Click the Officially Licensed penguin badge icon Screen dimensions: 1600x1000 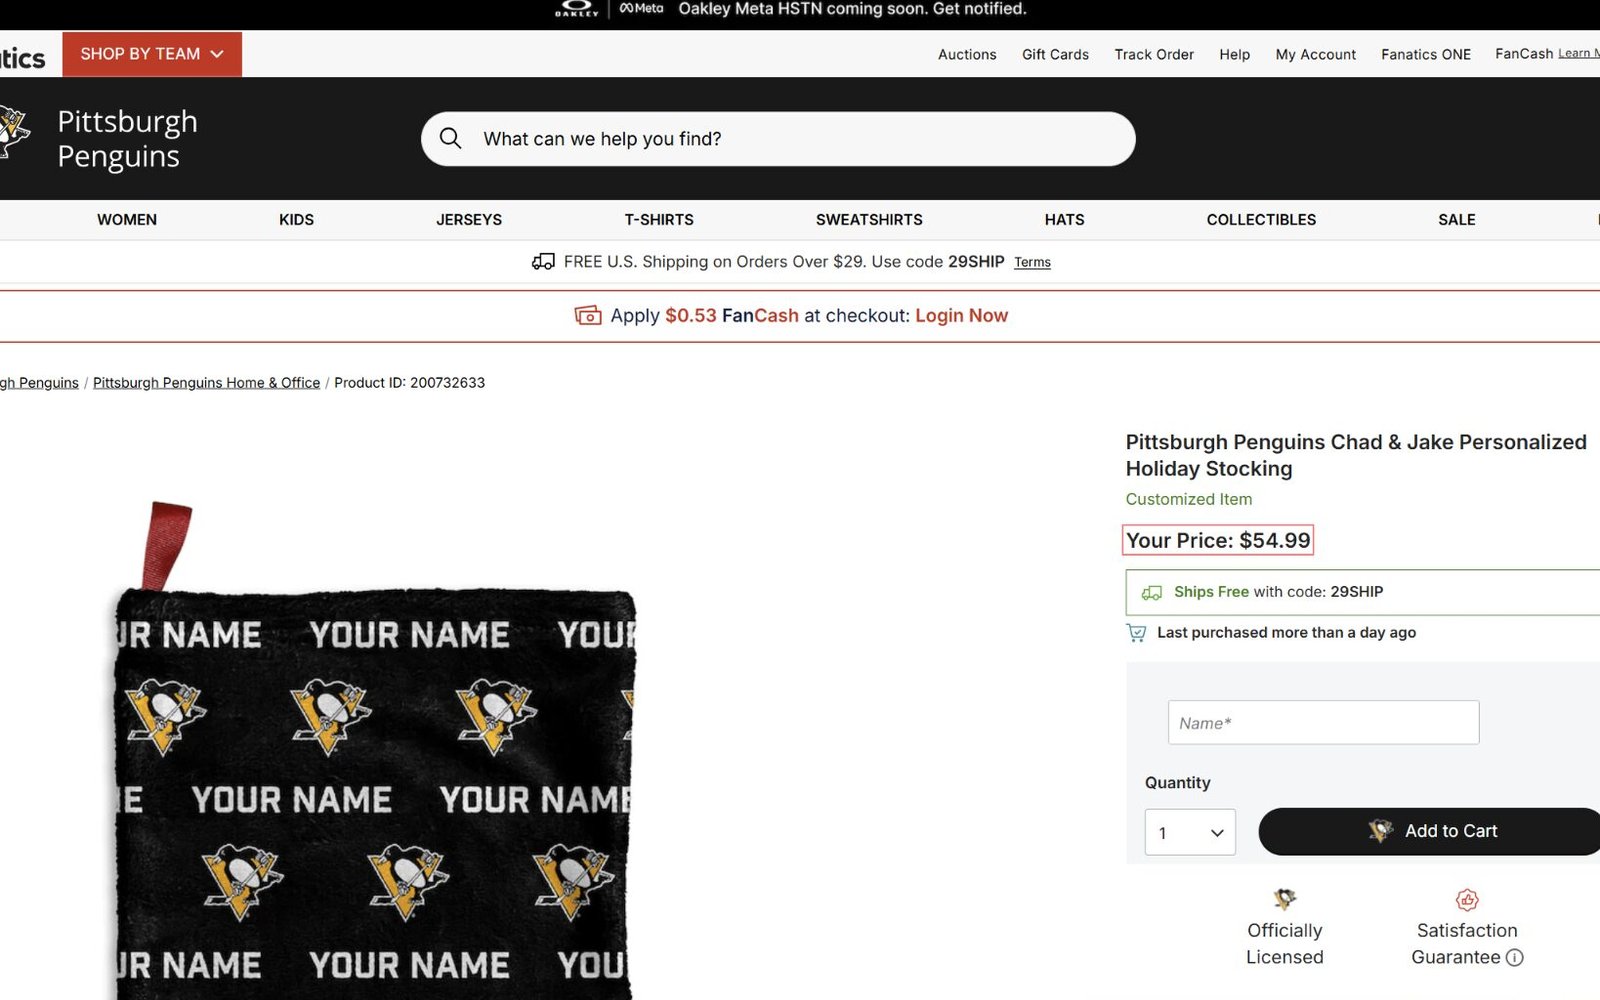click(1285, 898)
